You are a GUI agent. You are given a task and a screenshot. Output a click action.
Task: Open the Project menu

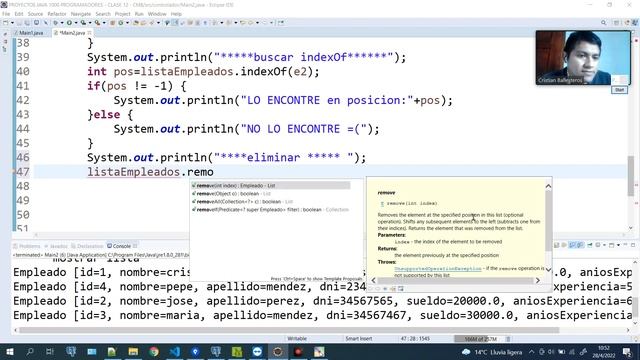[122, 14]
